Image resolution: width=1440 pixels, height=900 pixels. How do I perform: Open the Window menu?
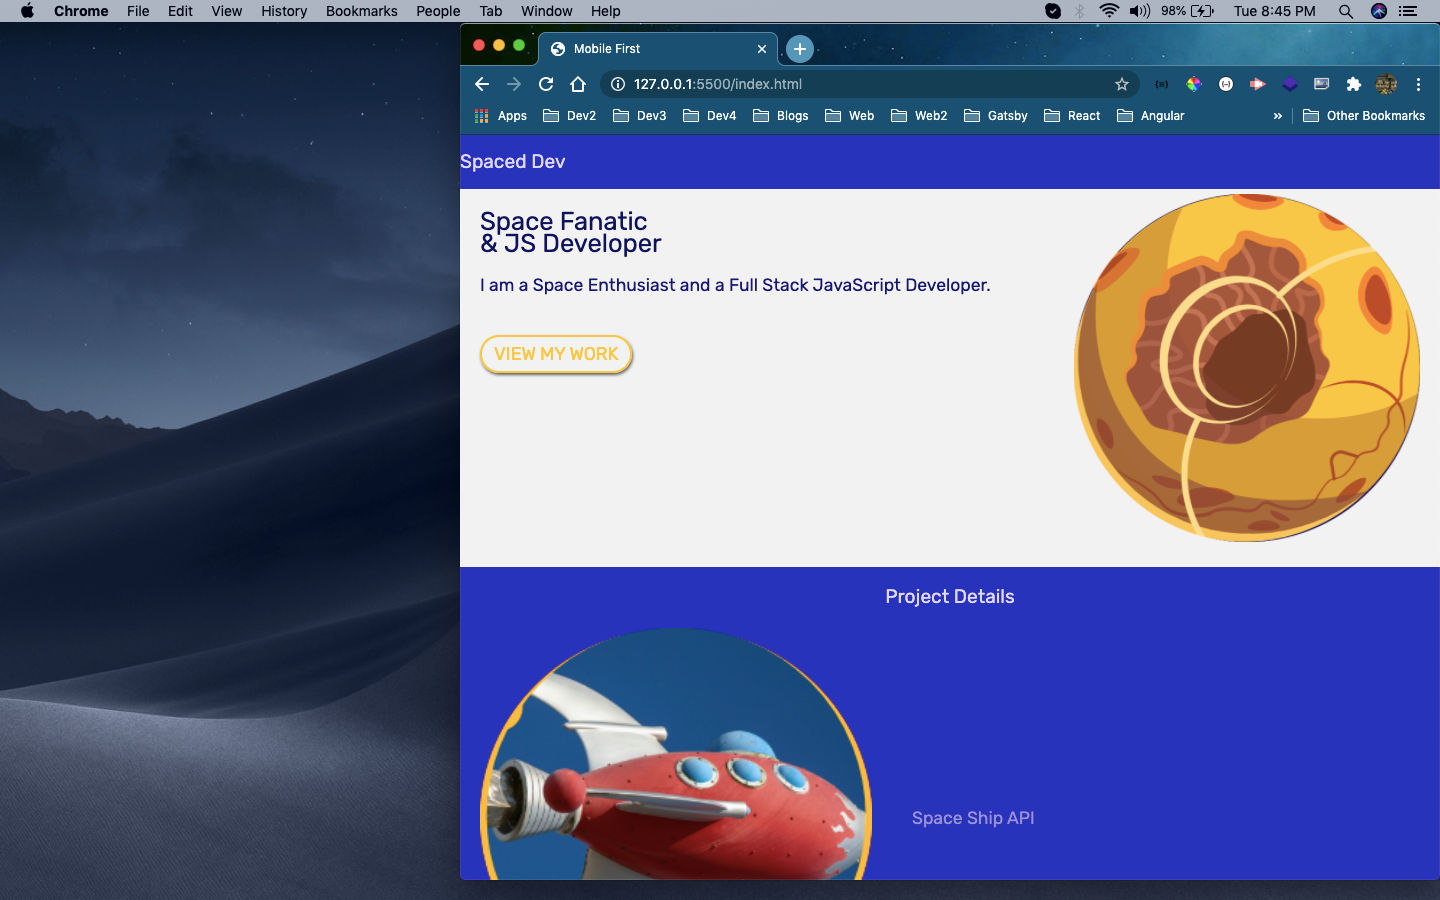coord(547,11)
